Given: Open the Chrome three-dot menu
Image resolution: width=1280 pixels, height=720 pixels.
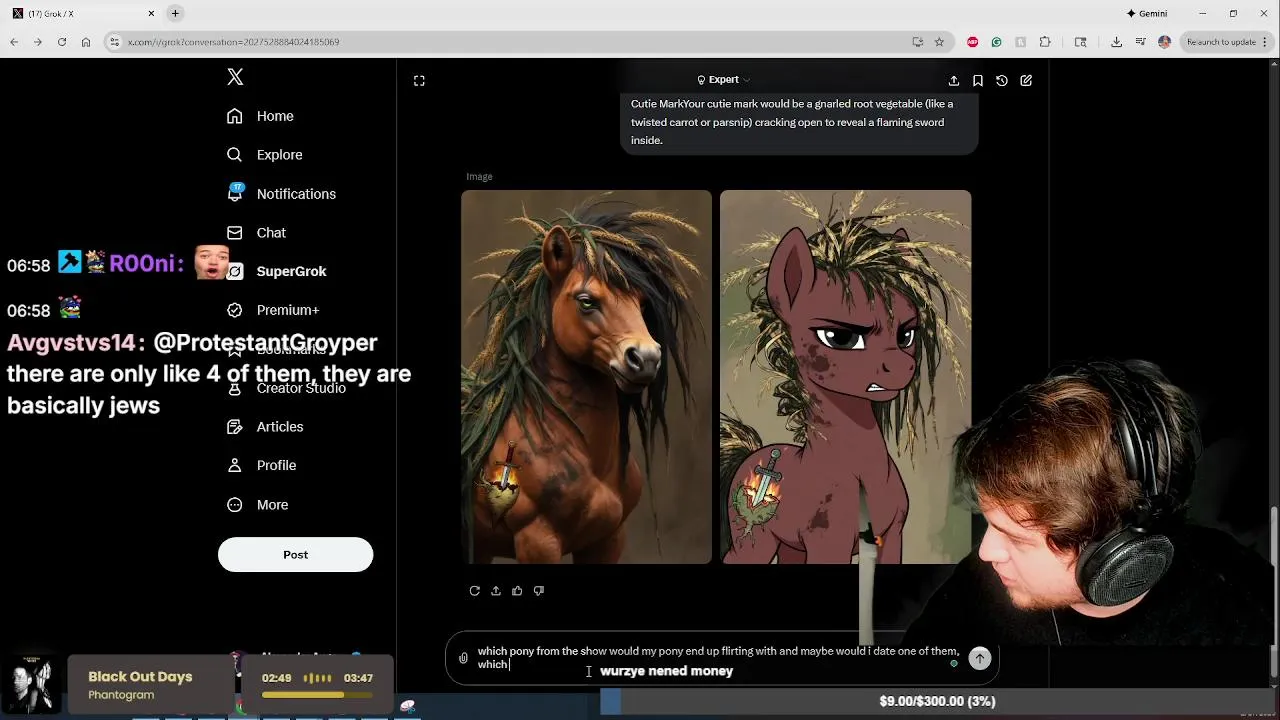Looking at the screenshot, I should pos(1265,42).
